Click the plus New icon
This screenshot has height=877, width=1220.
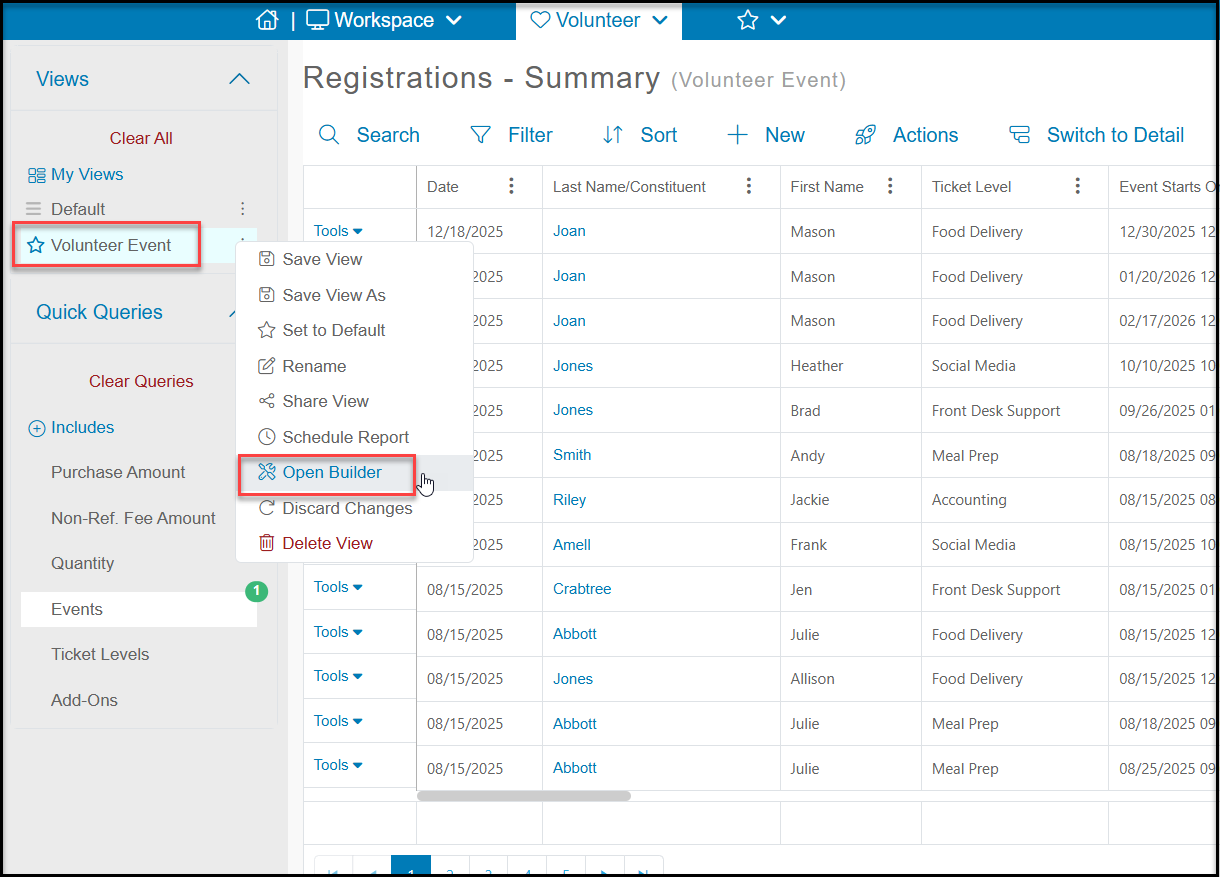tap(737, 135)
